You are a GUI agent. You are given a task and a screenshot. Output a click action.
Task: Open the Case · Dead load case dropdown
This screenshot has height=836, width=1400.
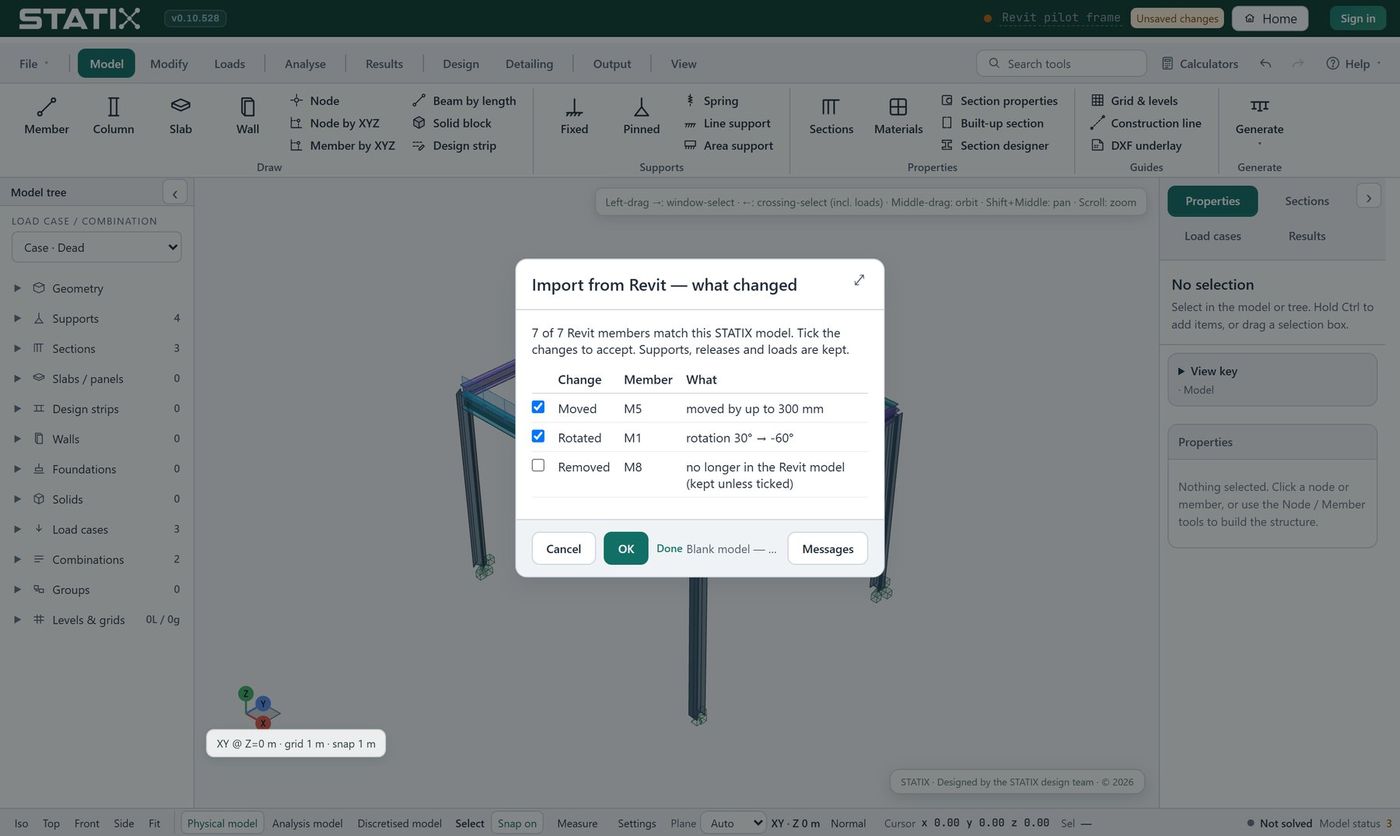(x=96, y=247)
